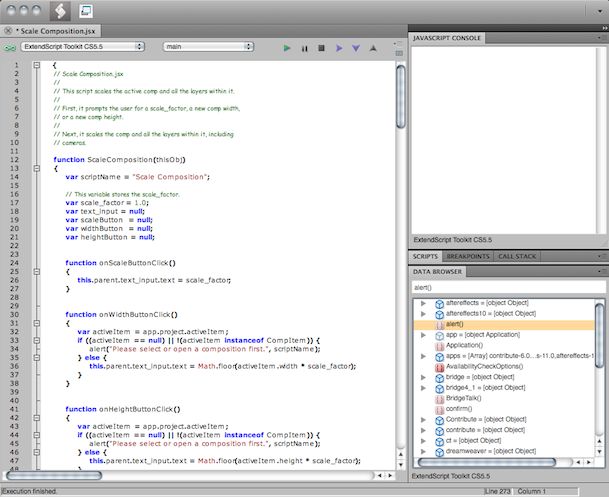Viewport: 609px width, 497px height.
Task: Close the Scale Composition.jsx document tab
Action: click(x=8, y=31)
